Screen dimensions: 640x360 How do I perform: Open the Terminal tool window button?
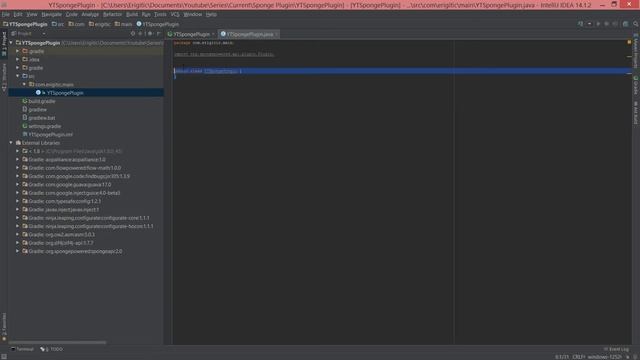click(22, 349)
